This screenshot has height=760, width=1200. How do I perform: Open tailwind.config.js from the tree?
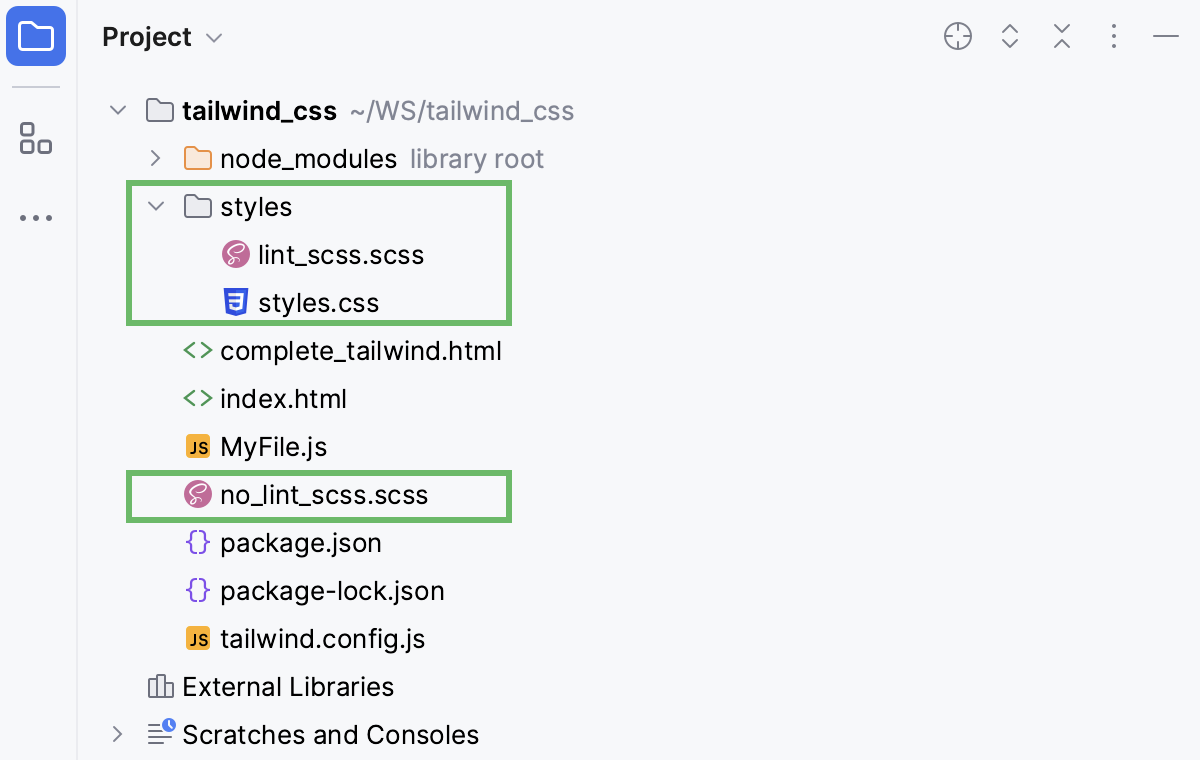[x=322, y=638]
